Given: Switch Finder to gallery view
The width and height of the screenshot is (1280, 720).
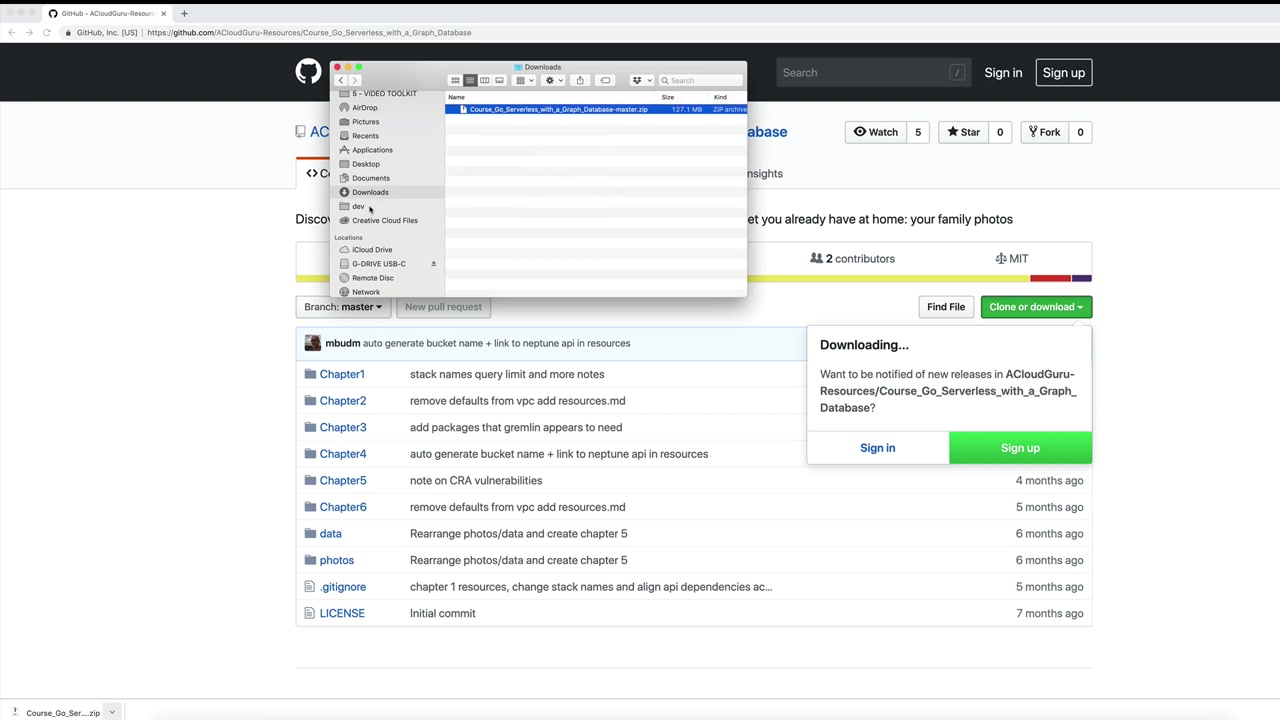Looking at the screenshot, I should (x=500, y=80).
